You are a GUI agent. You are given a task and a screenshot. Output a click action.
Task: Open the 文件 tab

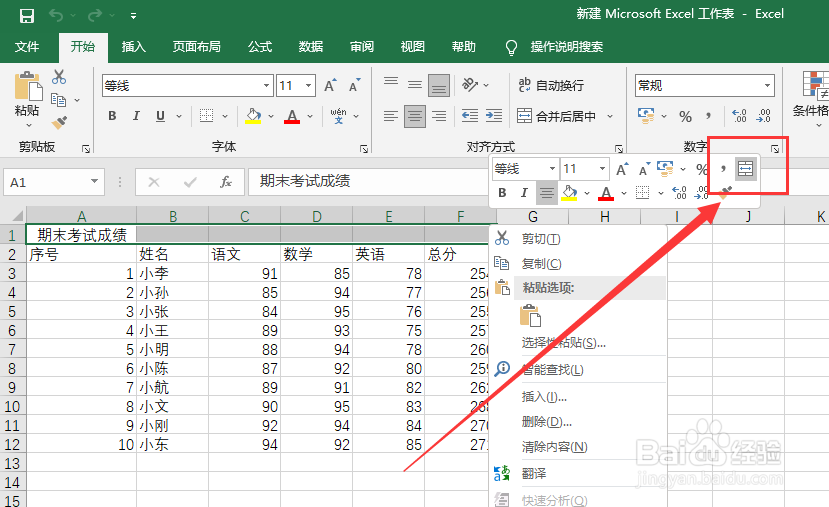(27, 47)
